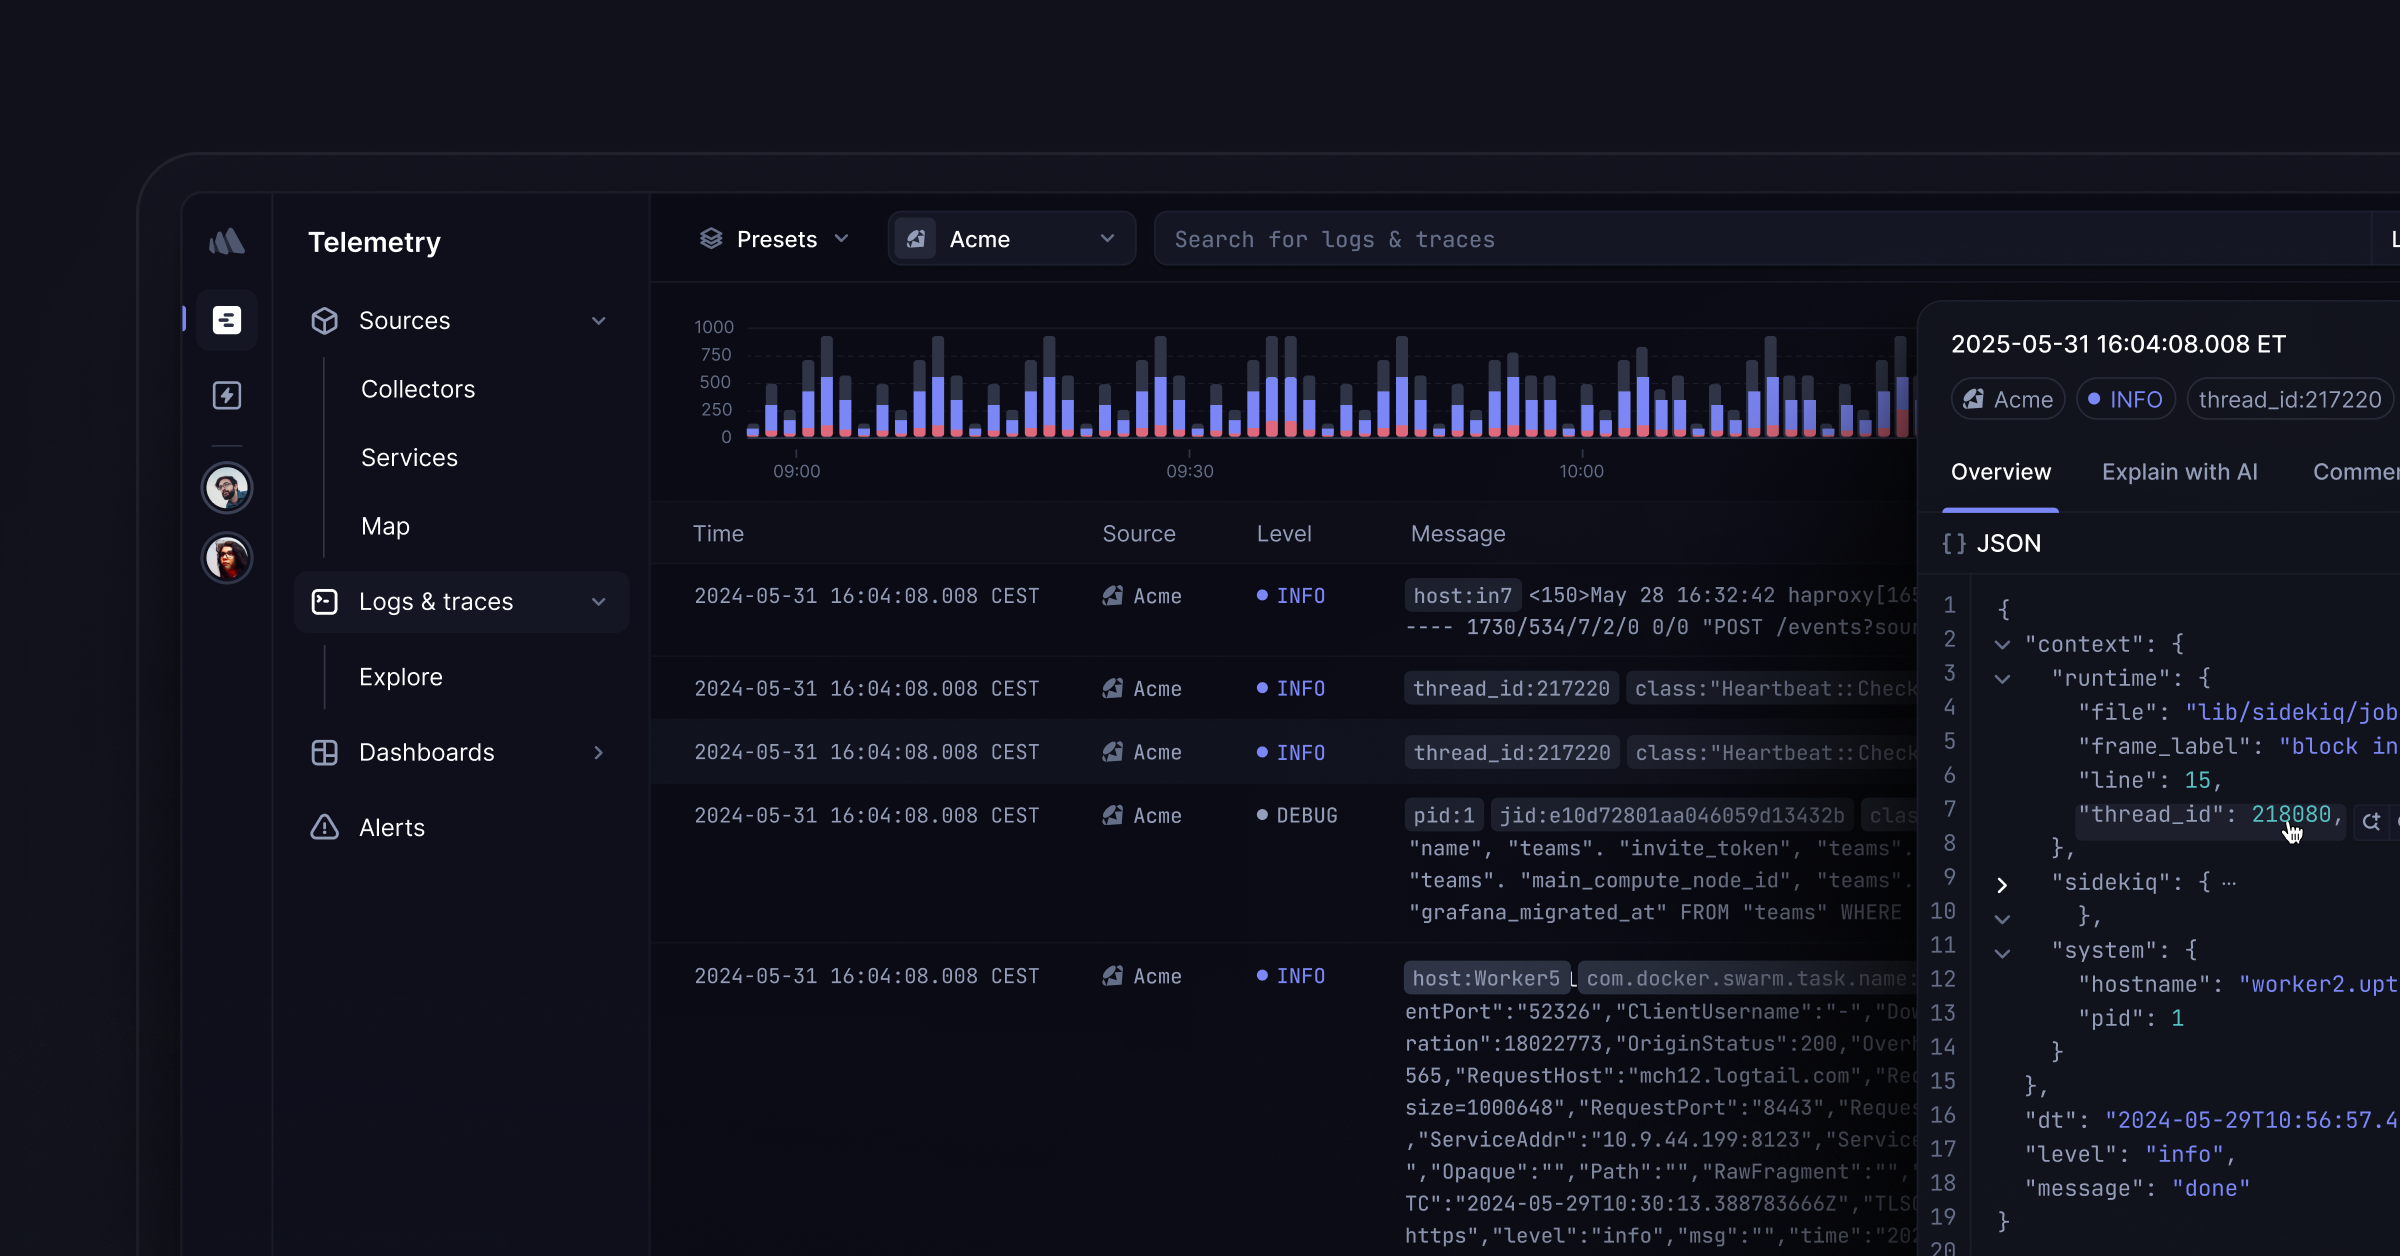Screen dimensions: 2400x1256
Task: Open the lightning bolt incident icon
Action: [227, 395]
